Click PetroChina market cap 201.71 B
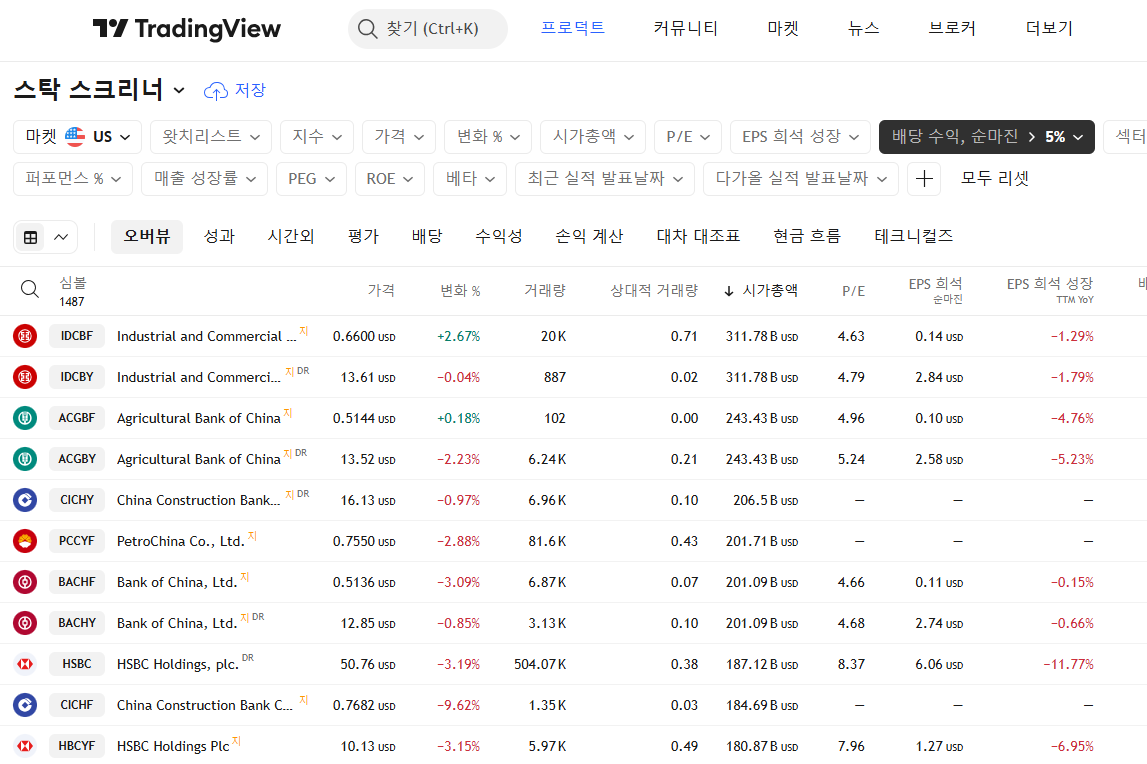 [x=761, y=542]
